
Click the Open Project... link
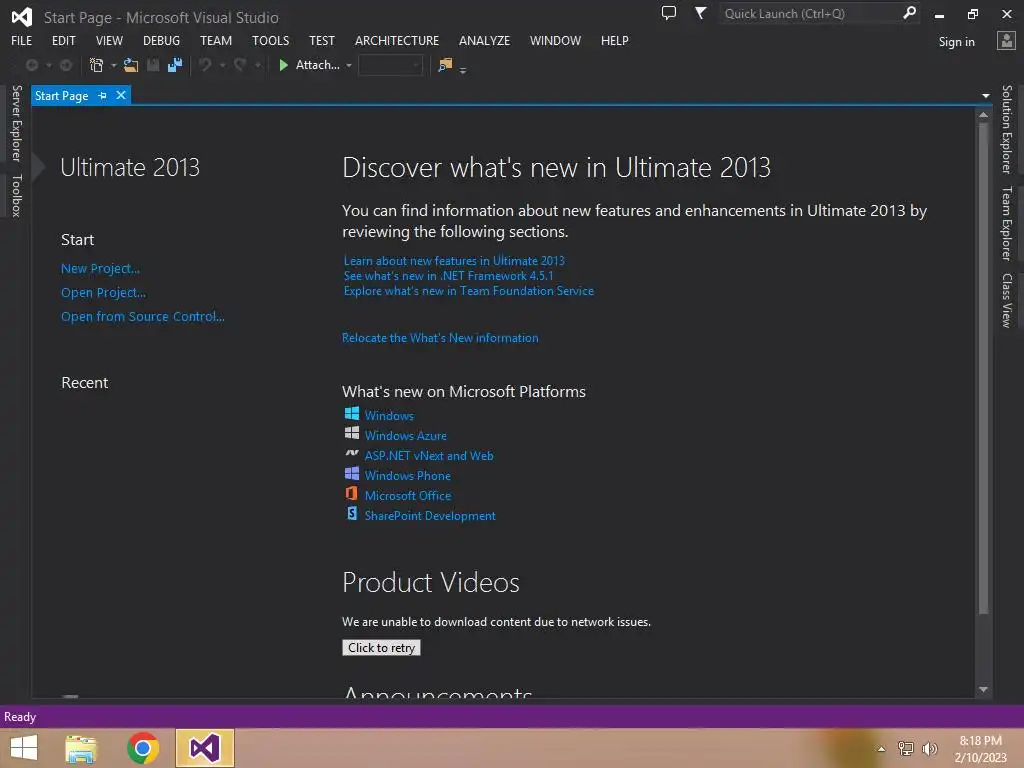[x=103, y=293]
